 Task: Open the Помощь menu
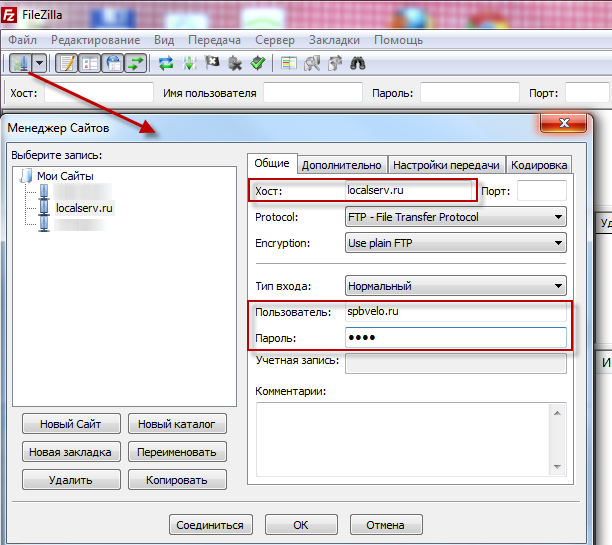tap(399, 40)
